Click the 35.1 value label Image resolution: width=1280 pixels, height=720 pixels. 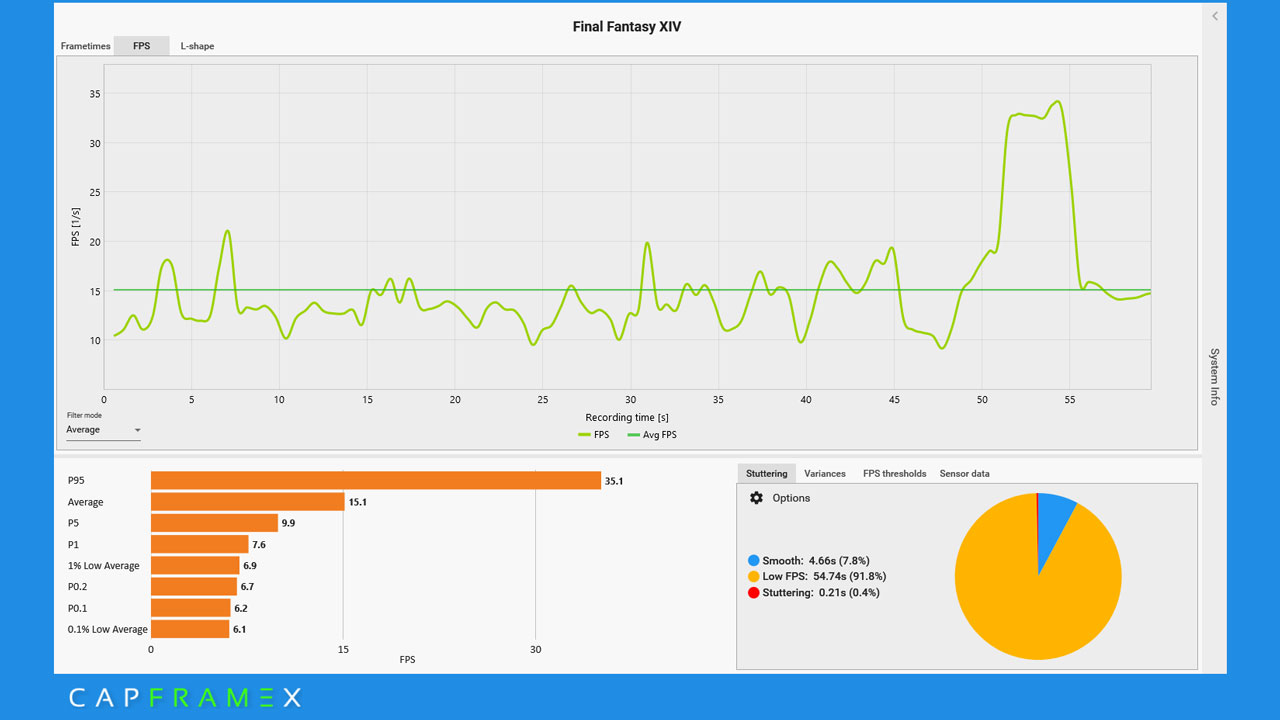[x=614, y=481]
